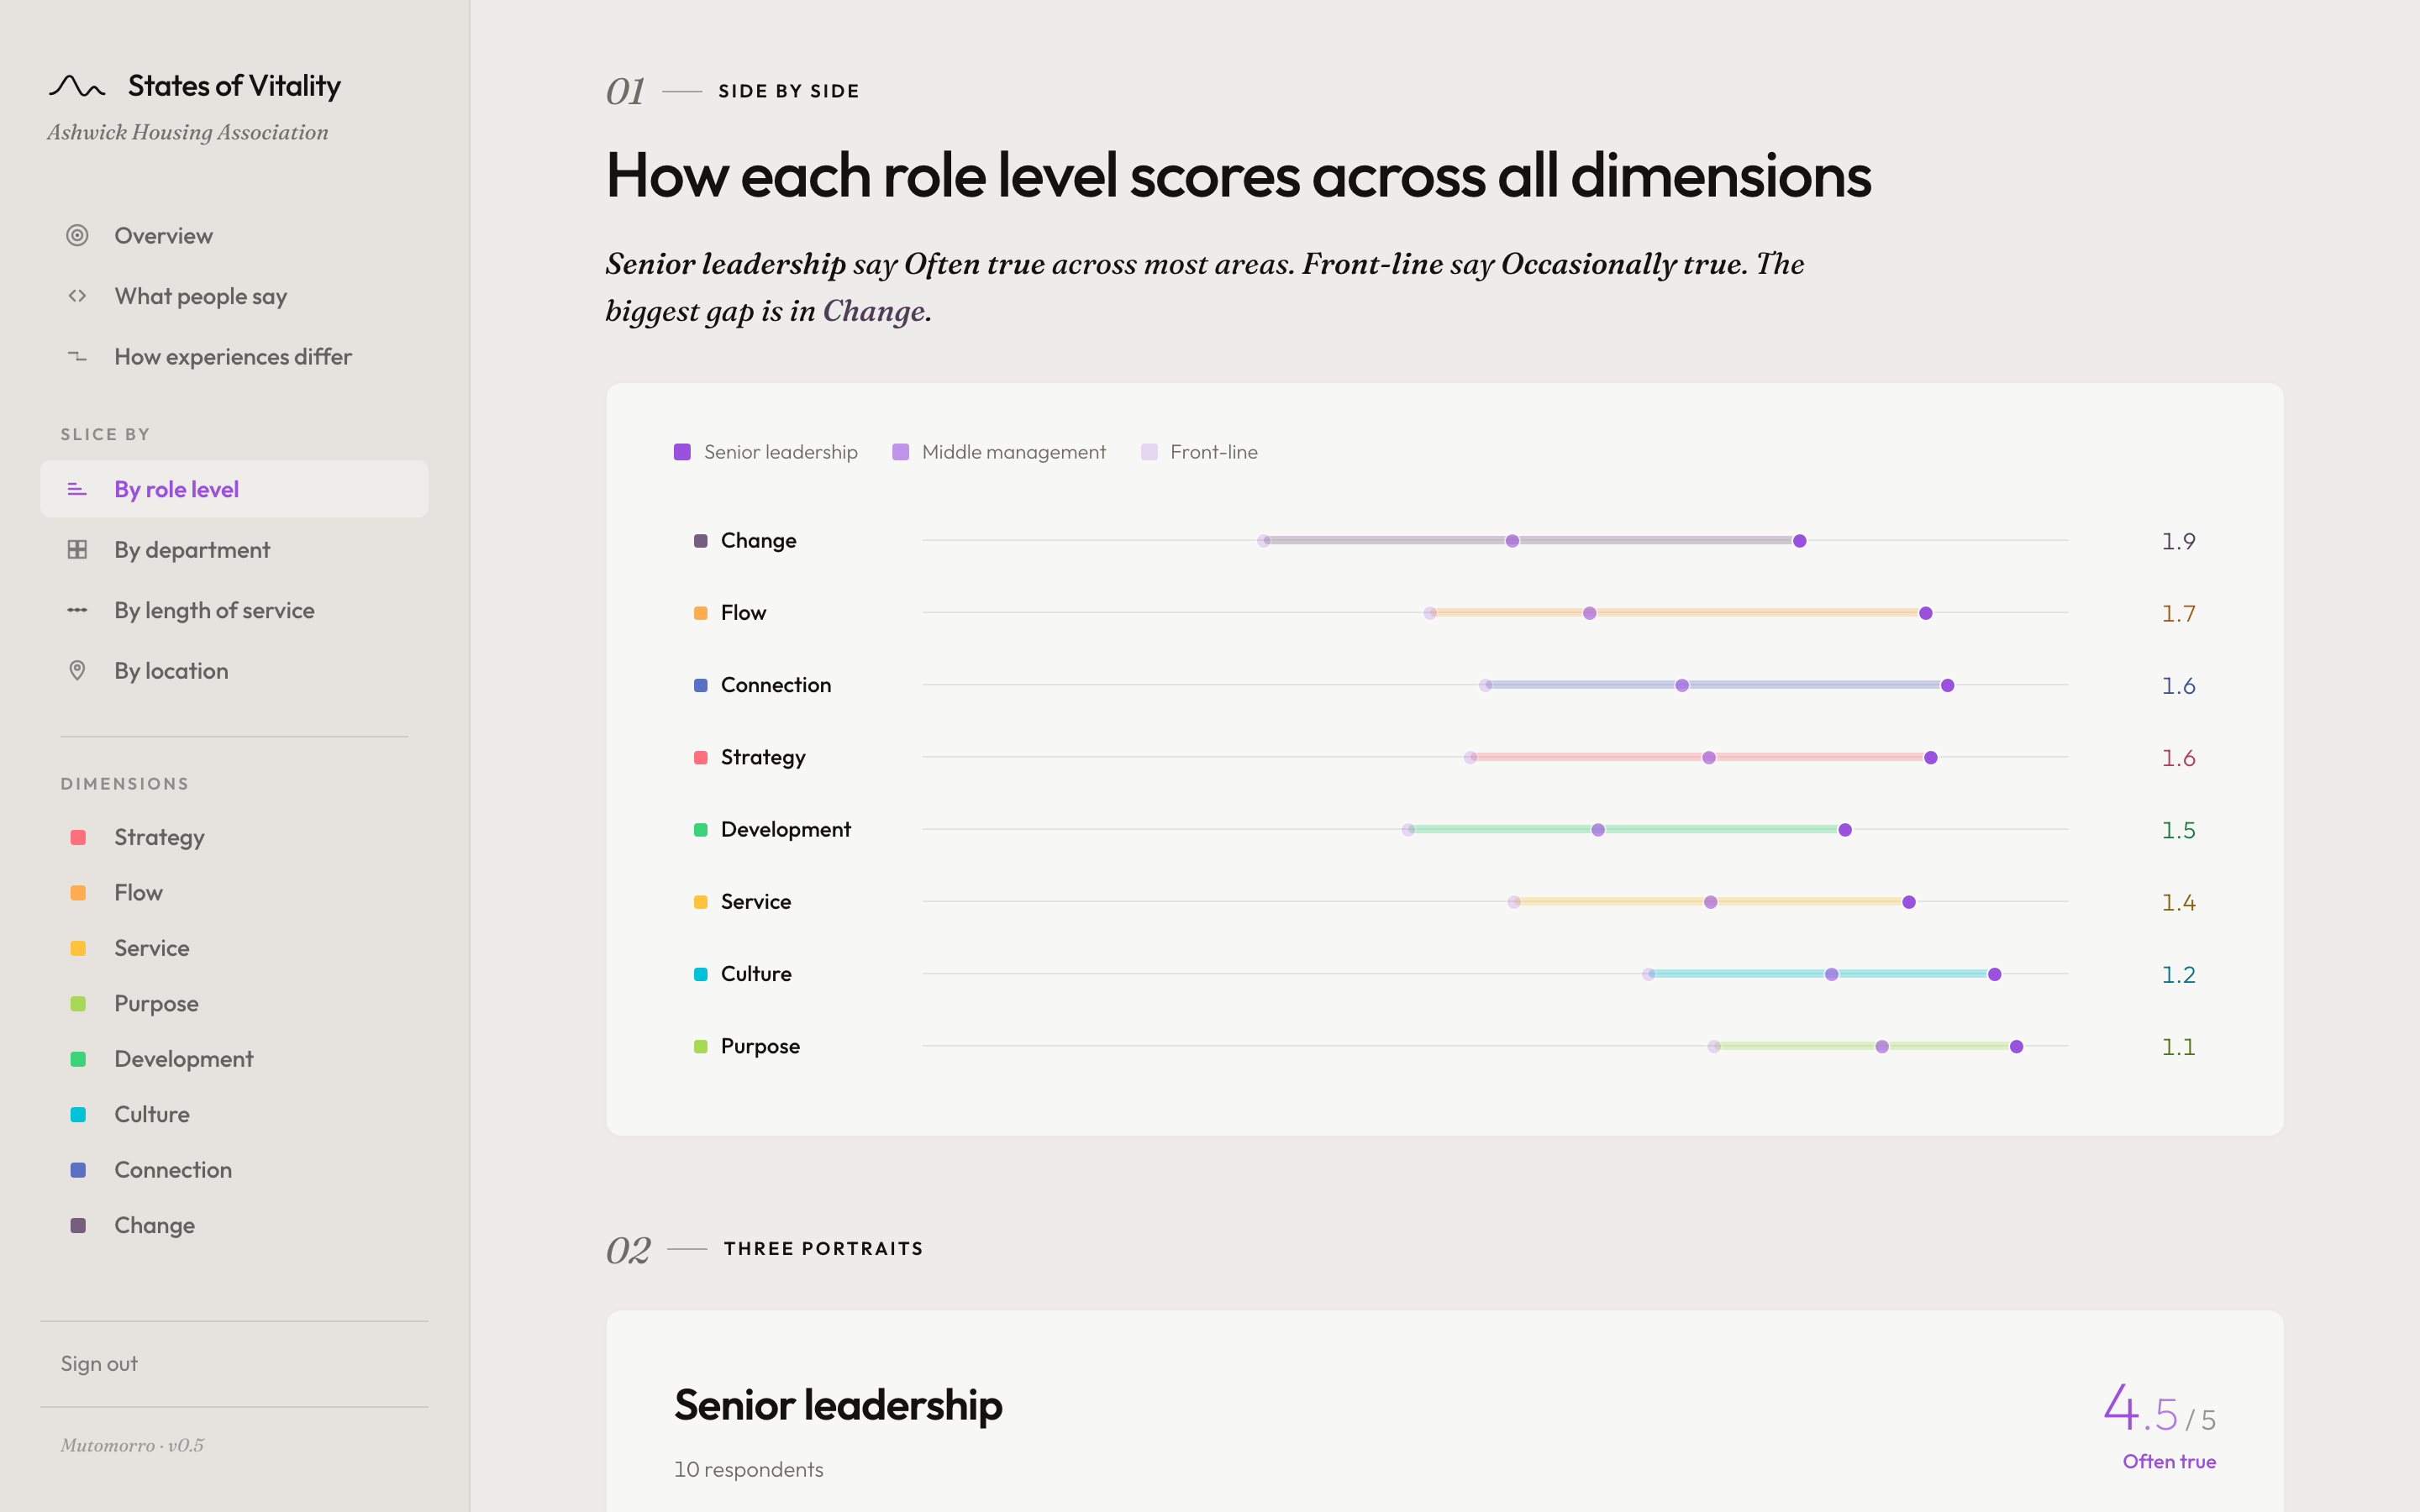The image size is (2420, 1512).
Task: Click the By department grid icon
Action: (x=77, y=550)
